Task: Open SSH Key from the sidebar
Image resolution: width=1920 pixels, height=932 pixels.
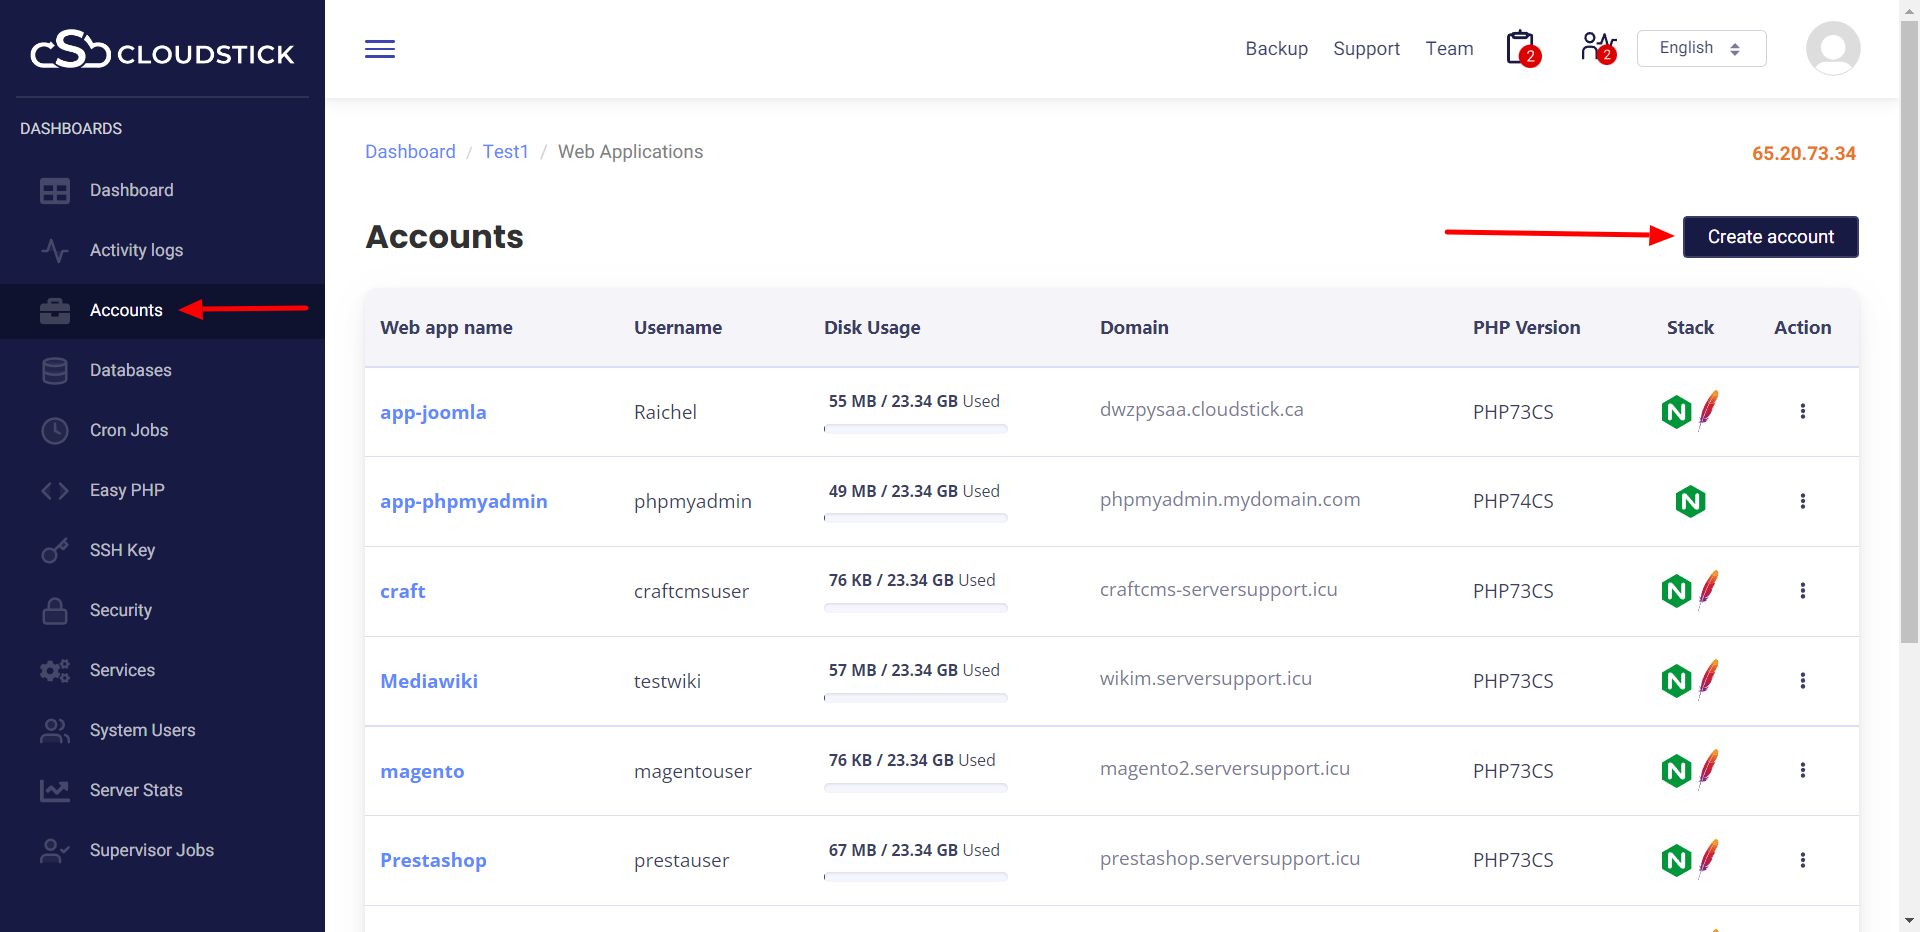Action: 122,550
